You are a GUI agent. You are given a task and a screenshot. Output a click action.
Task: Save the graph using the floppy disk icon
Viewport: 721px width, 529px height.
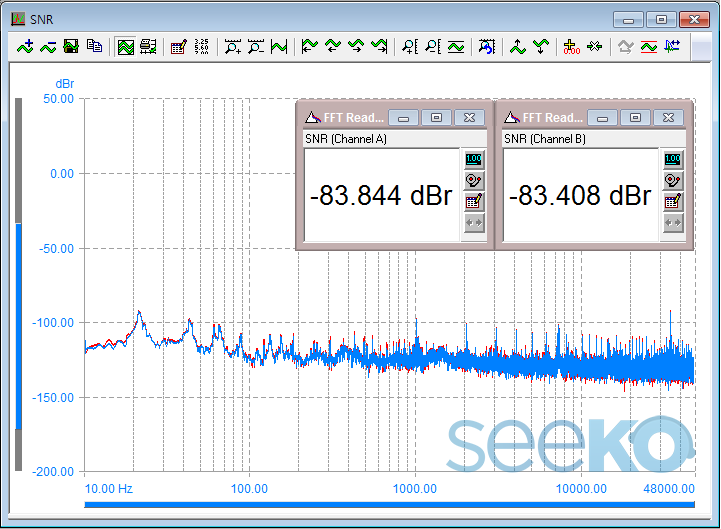pos(71,46)
